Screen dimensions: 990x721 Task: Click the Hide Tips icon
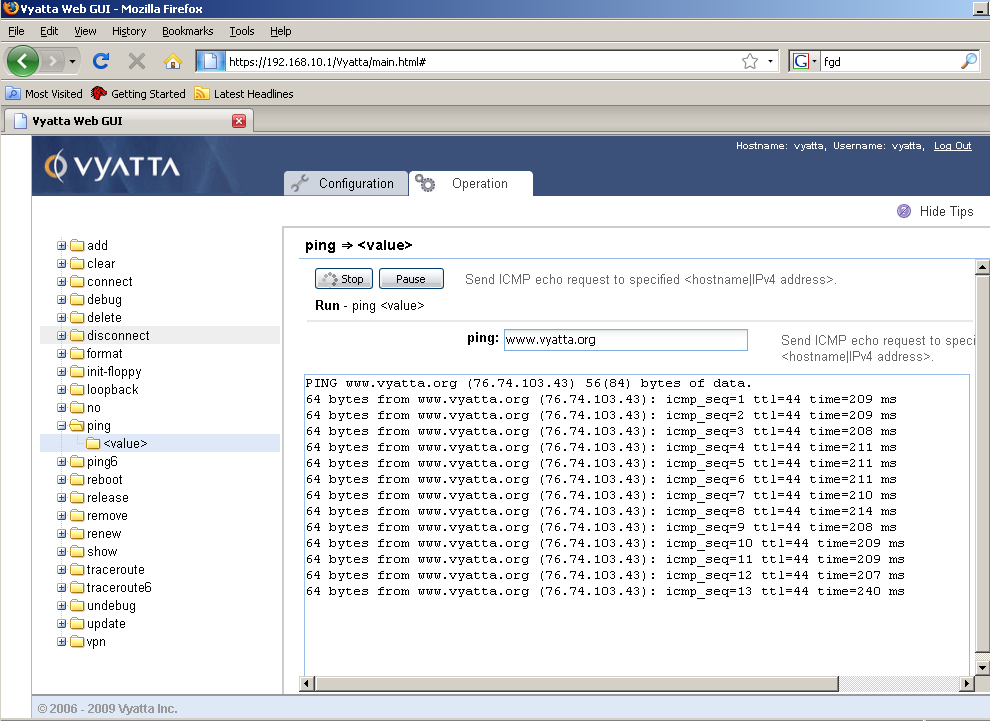tap(904, 211)
